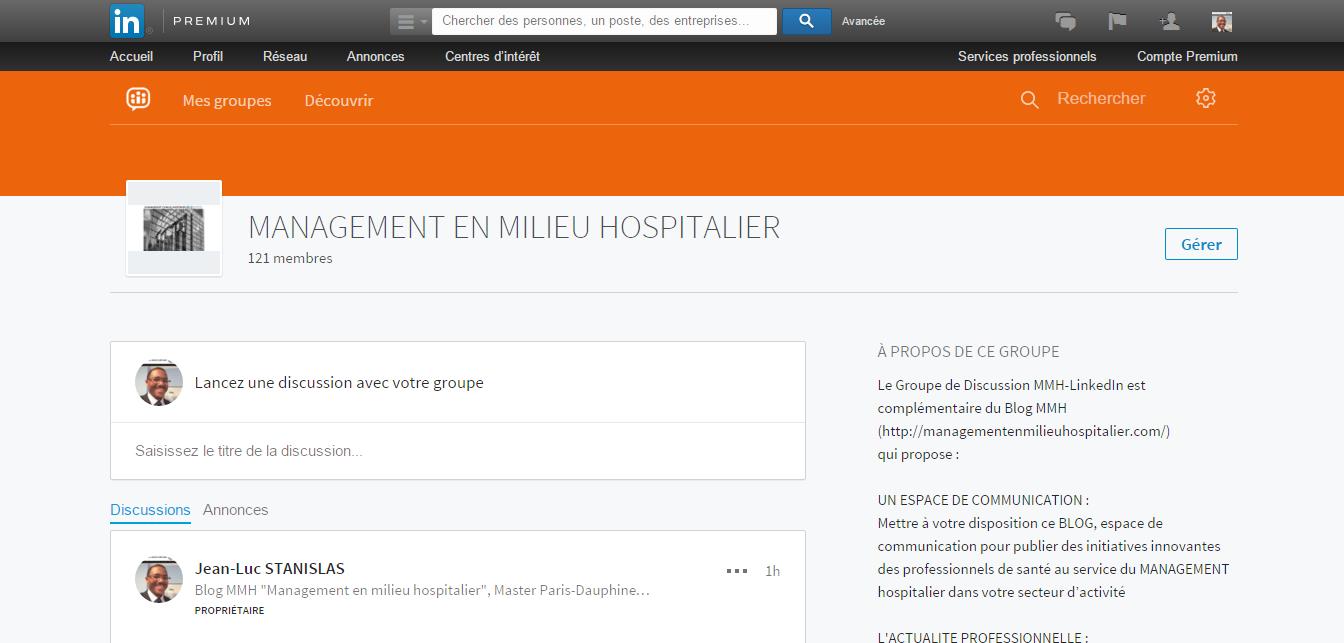Switch to the Discussions tab
Screen dimensions: 1344x643
point(150,510)
